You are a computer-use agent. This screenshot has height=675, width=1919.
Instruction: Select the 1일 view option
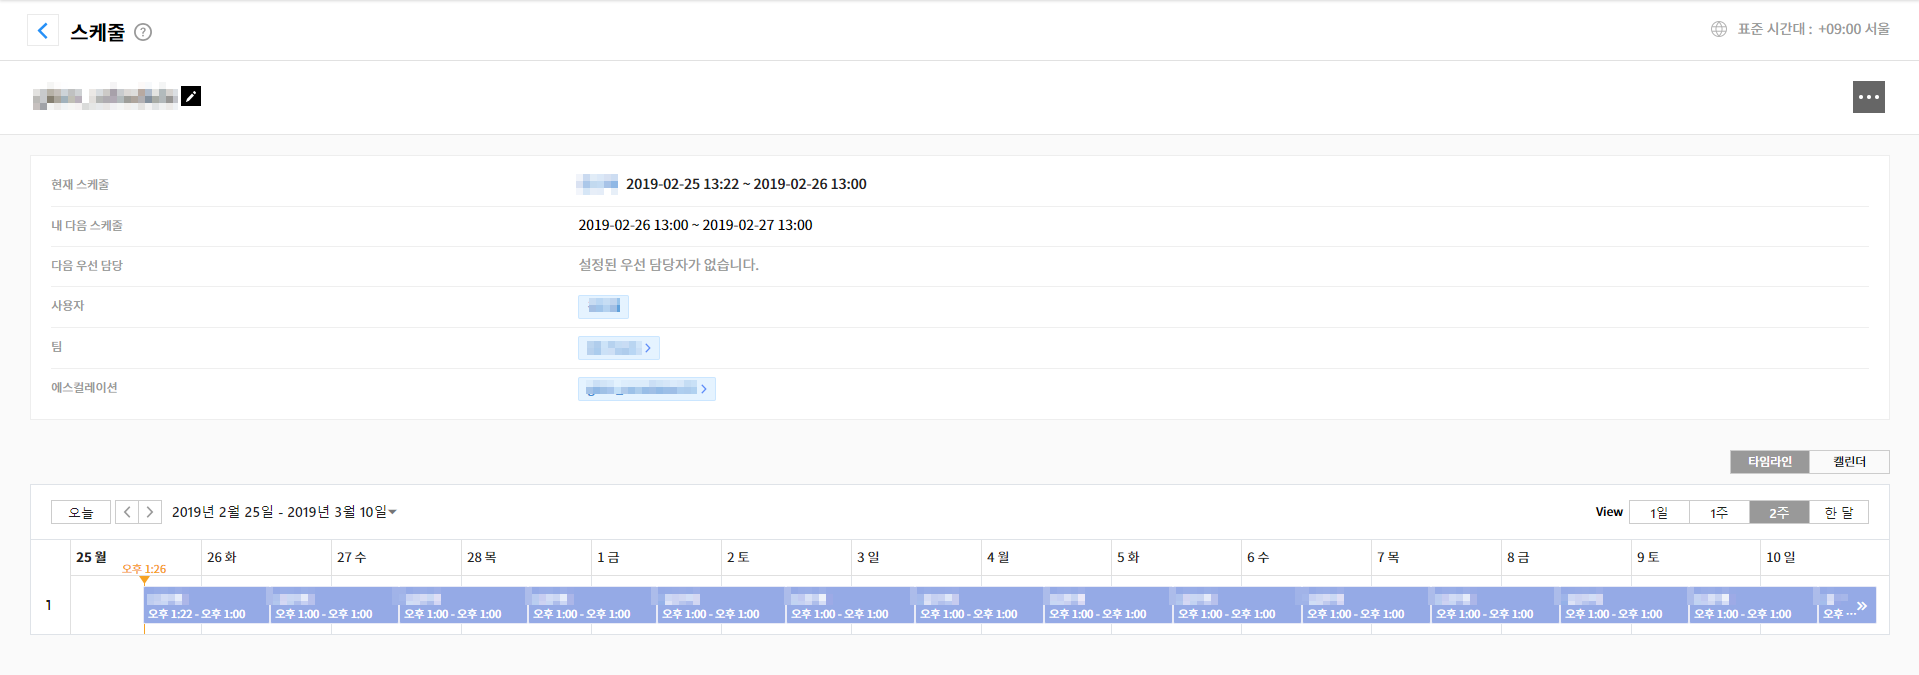point(1658,512)
